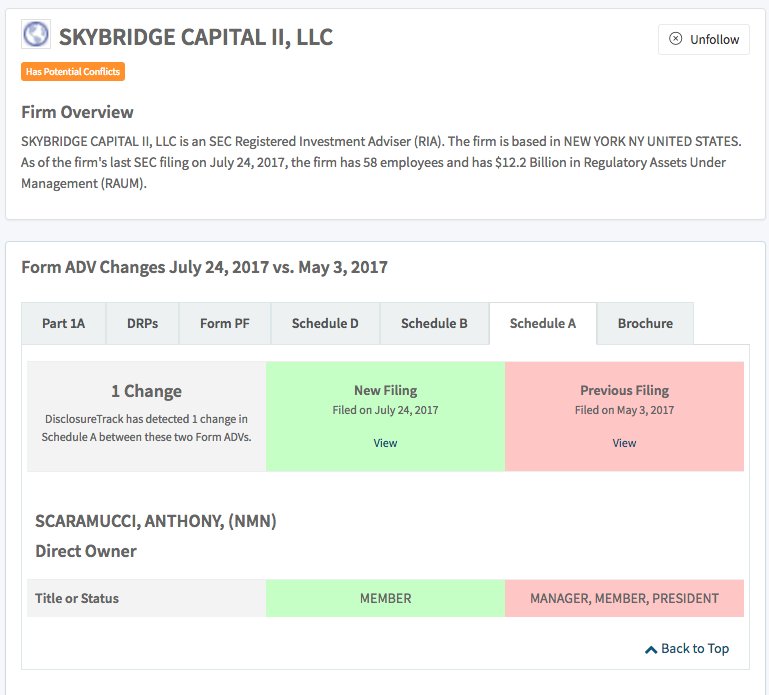Click Filed on July 24, 2017 text
Screen dimensions: 769x695
[385, 410]
